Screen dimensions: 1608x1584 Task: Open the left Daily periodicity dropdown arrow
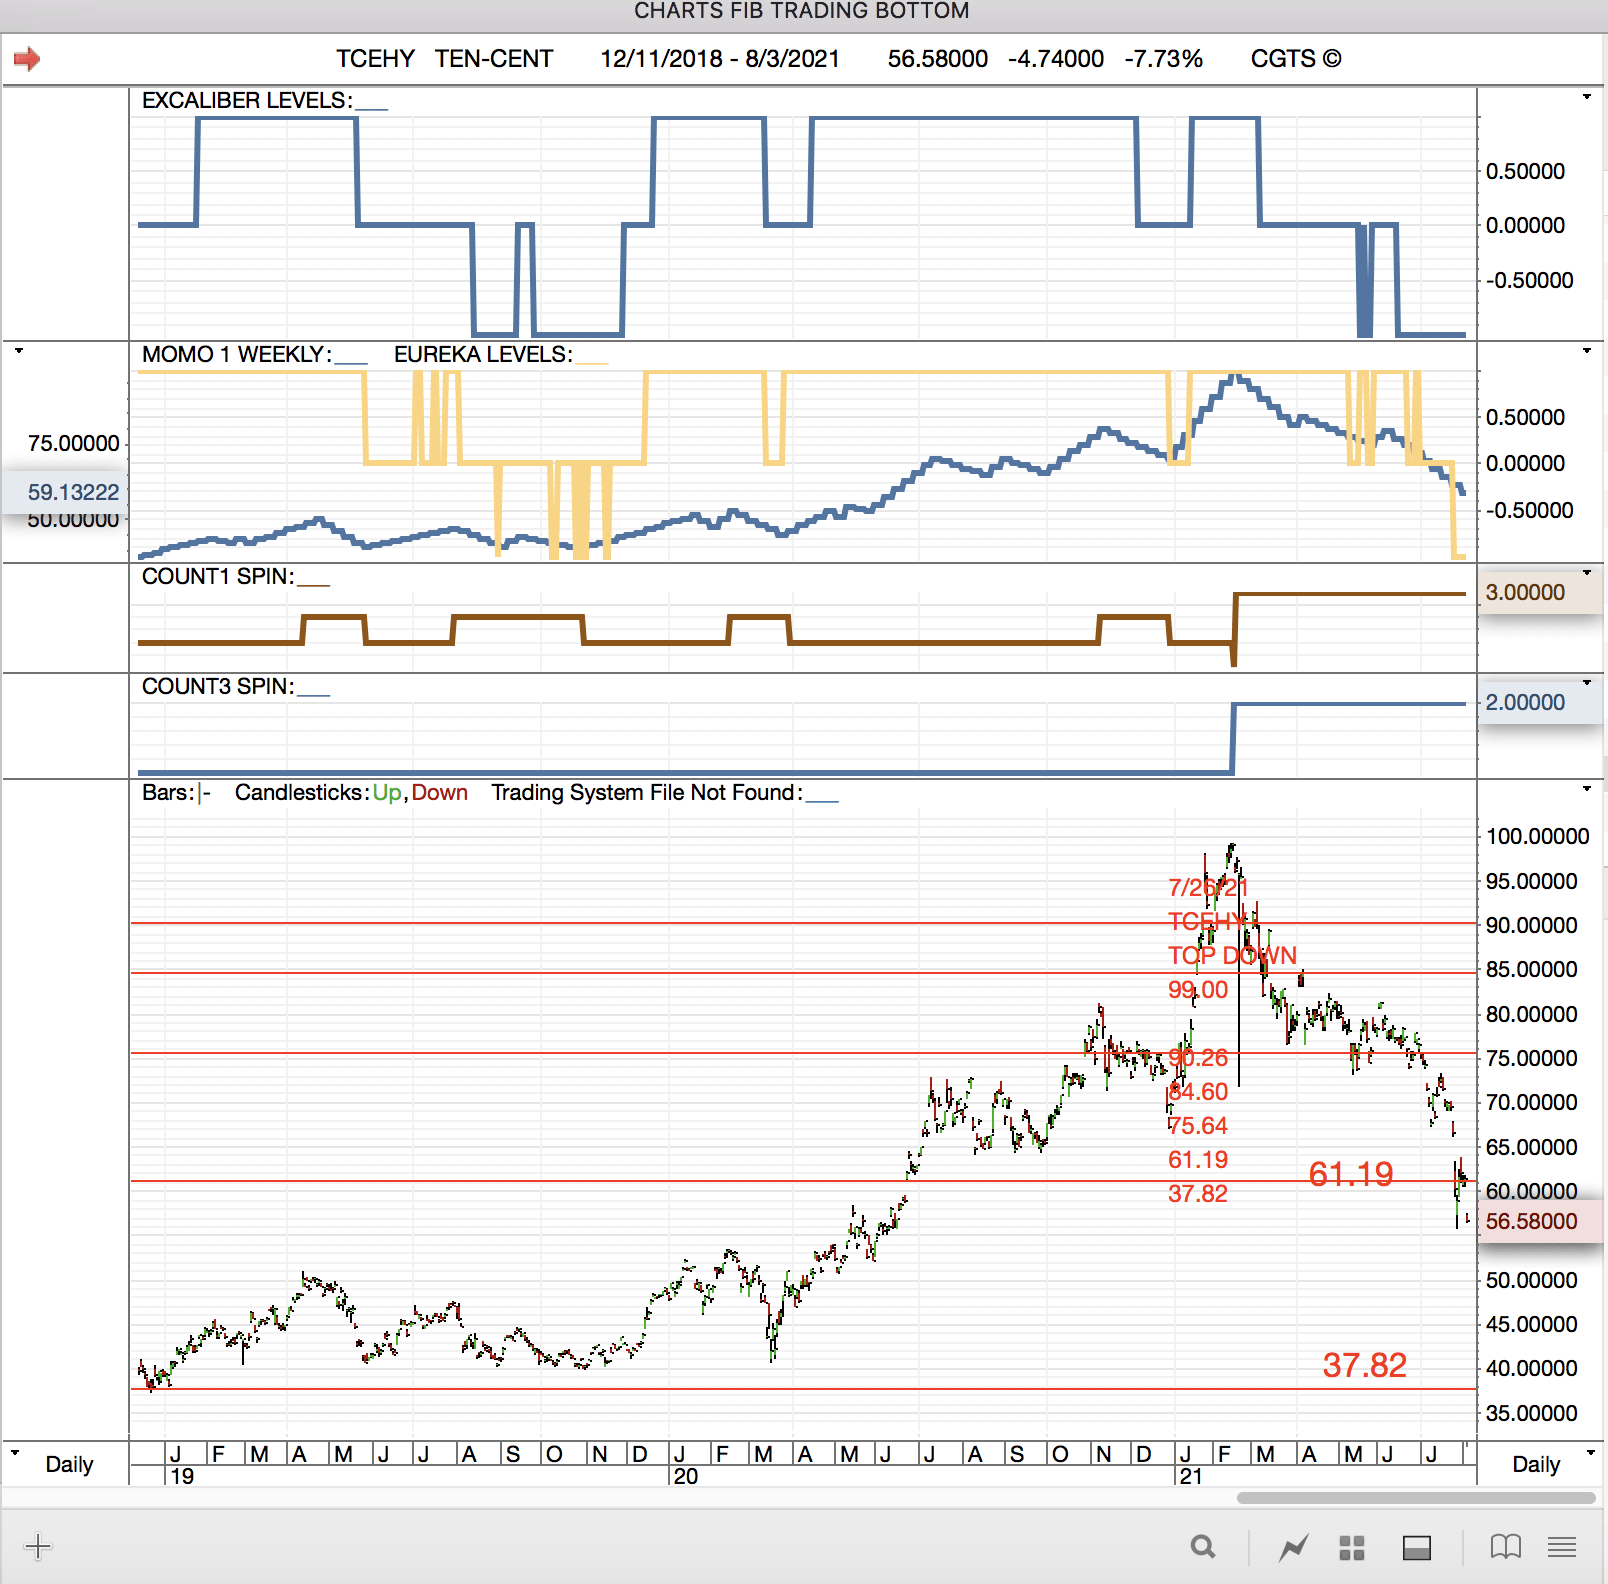click(x=15, y=1452)
